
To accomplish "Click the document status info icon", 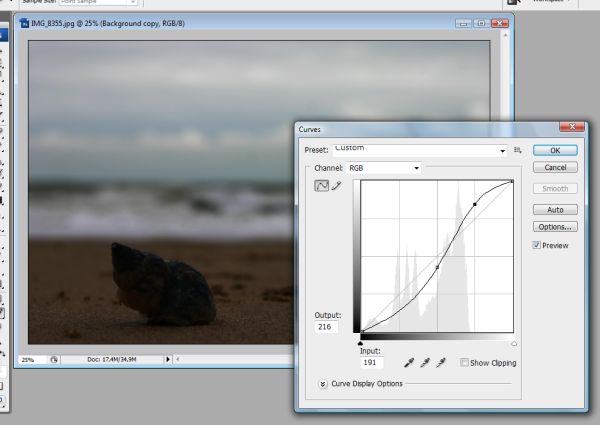I will (54, 359).
